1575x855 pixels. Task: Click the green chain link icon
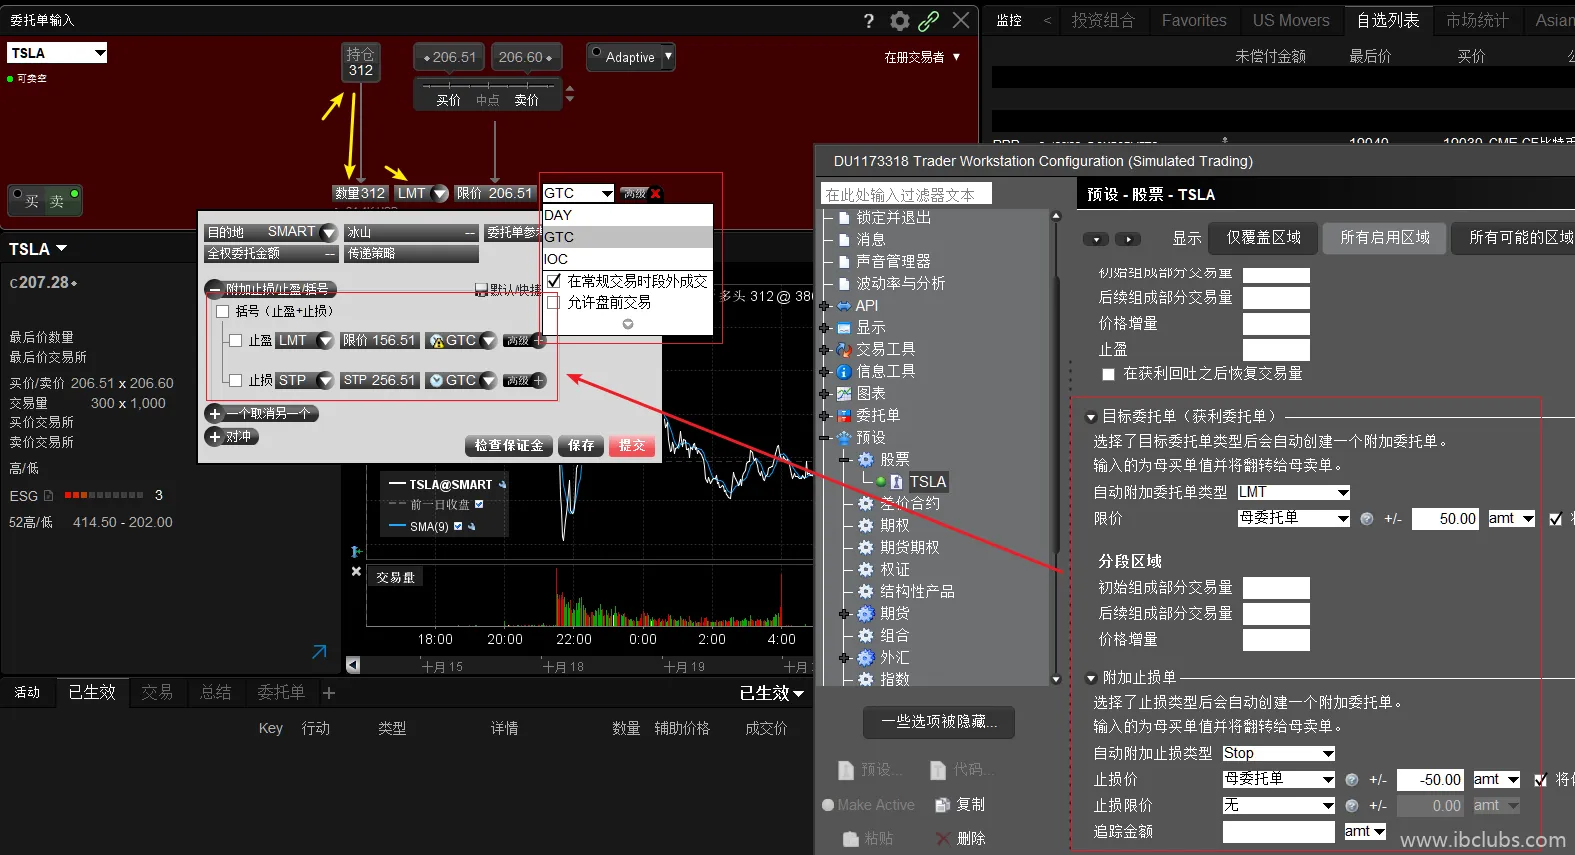pyautogui.click(x=929, y=21)
